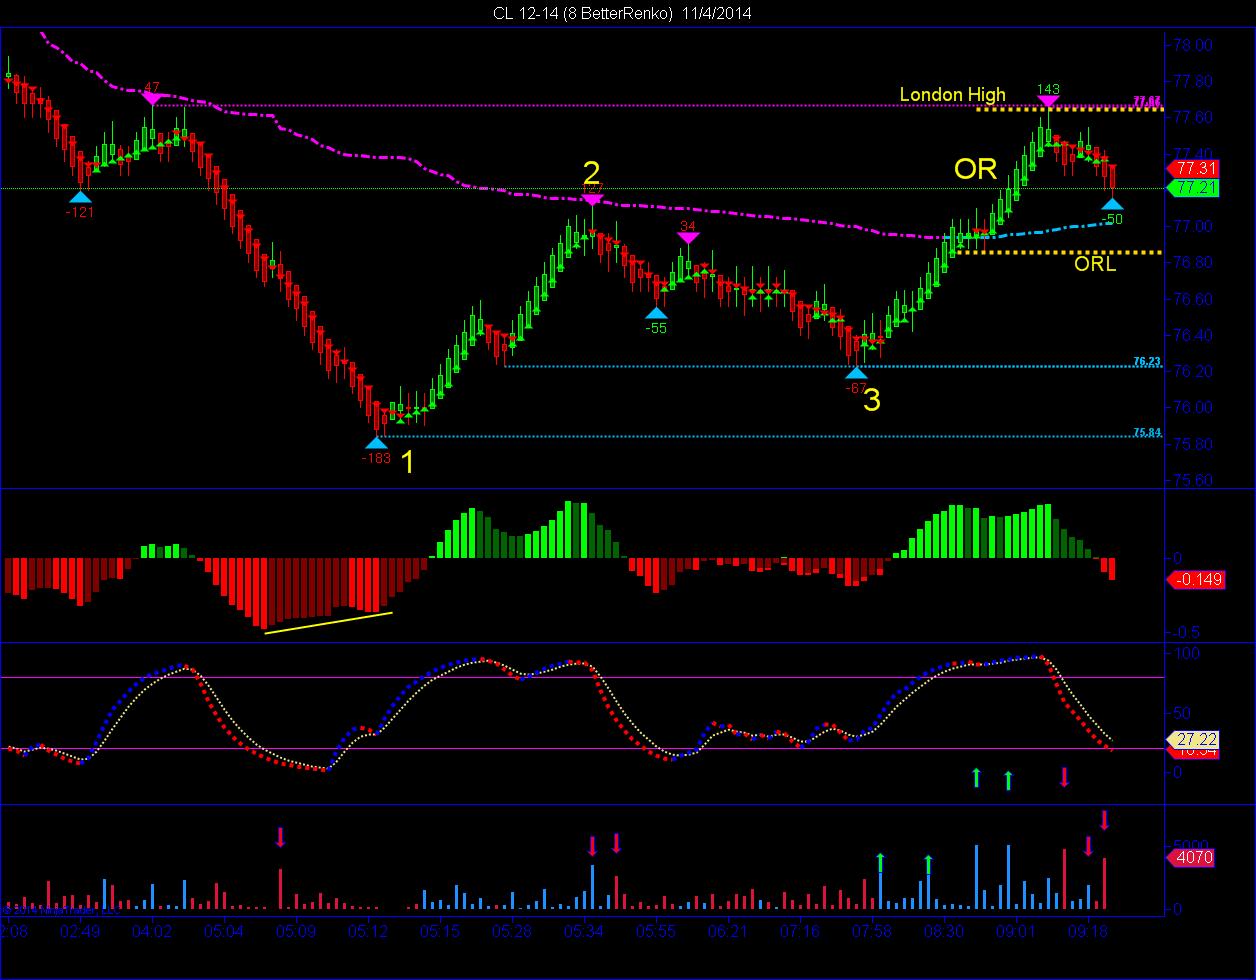Click the 02:49 time axis label
The width and height of the screenshot is (1256, 980).
tap(79, 931)
